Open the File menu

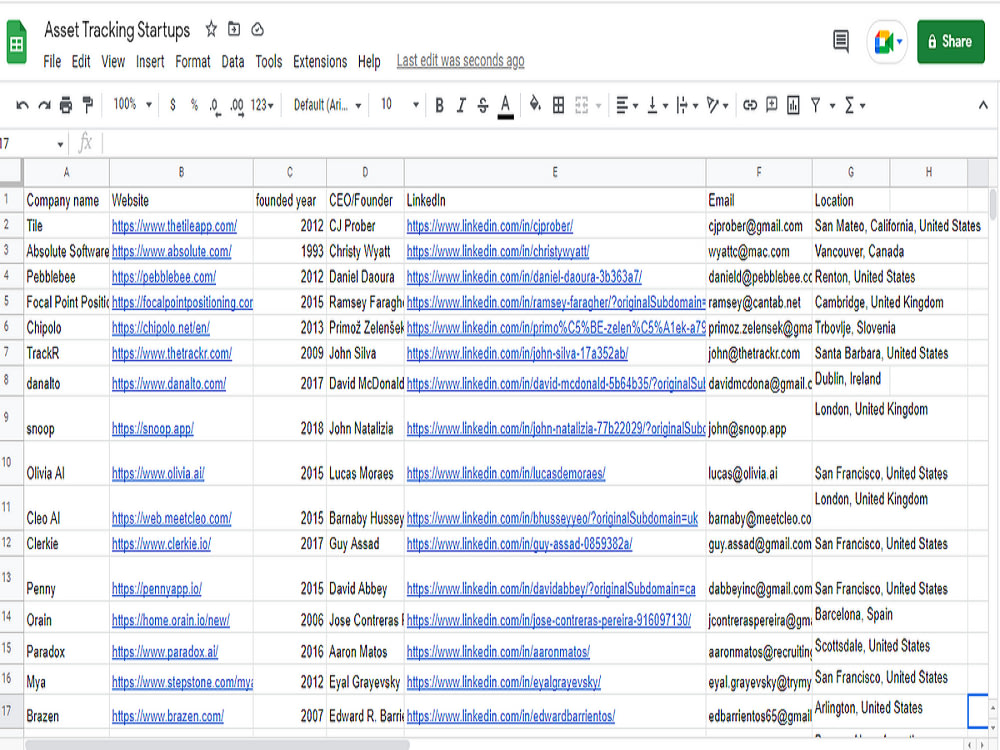tap(52, 62)
